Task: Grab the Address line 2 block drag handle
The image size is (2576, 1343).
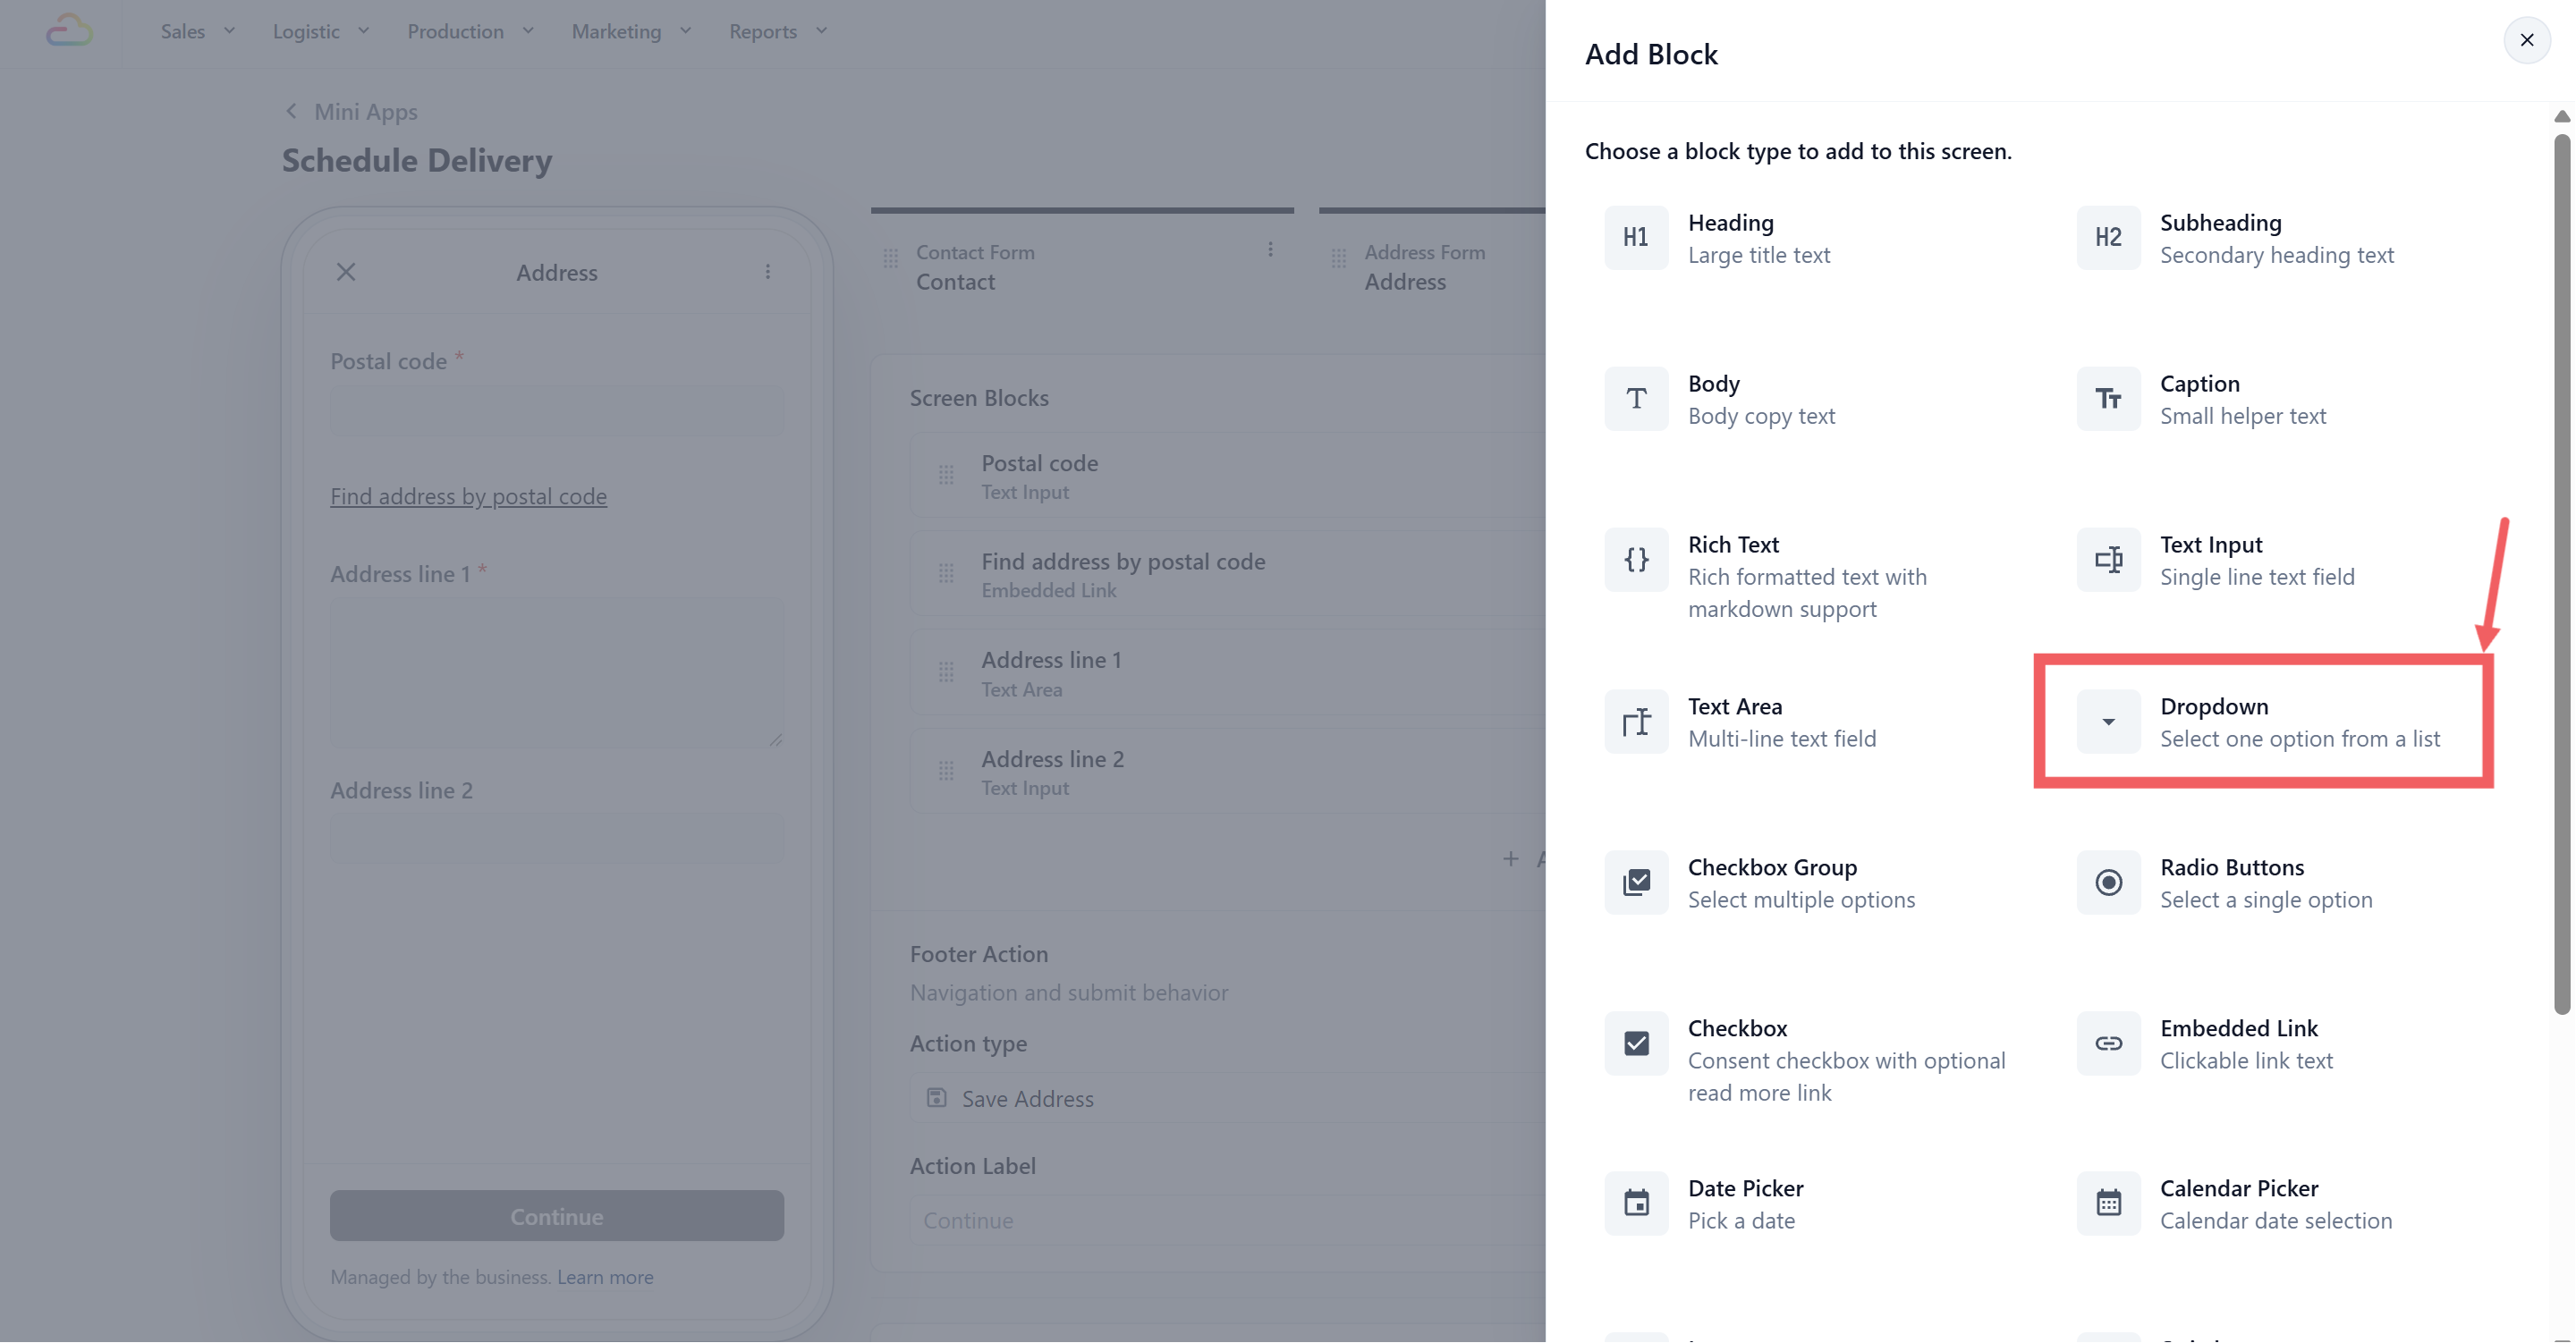Action: [946, 771]
